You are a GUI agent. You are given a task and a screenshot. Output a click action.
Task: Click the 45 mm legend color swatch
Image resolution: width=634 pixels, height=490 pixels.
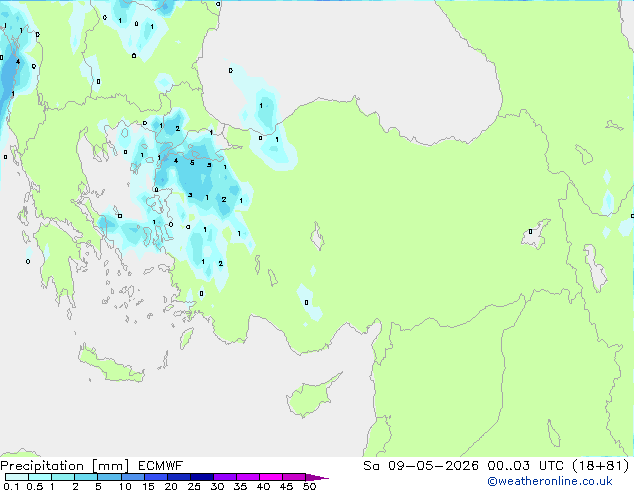click(x=294, y=477)
